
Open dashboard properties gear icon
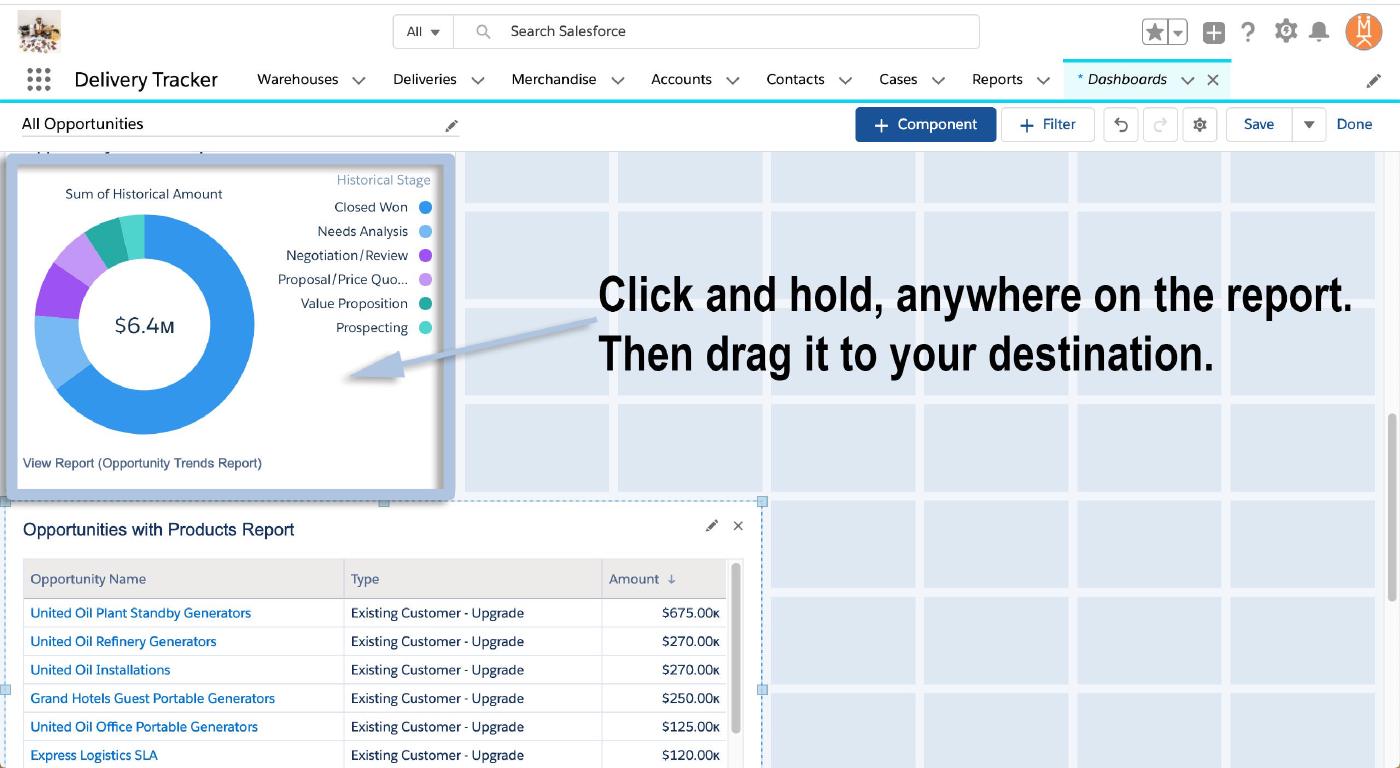pos(1199,125)
